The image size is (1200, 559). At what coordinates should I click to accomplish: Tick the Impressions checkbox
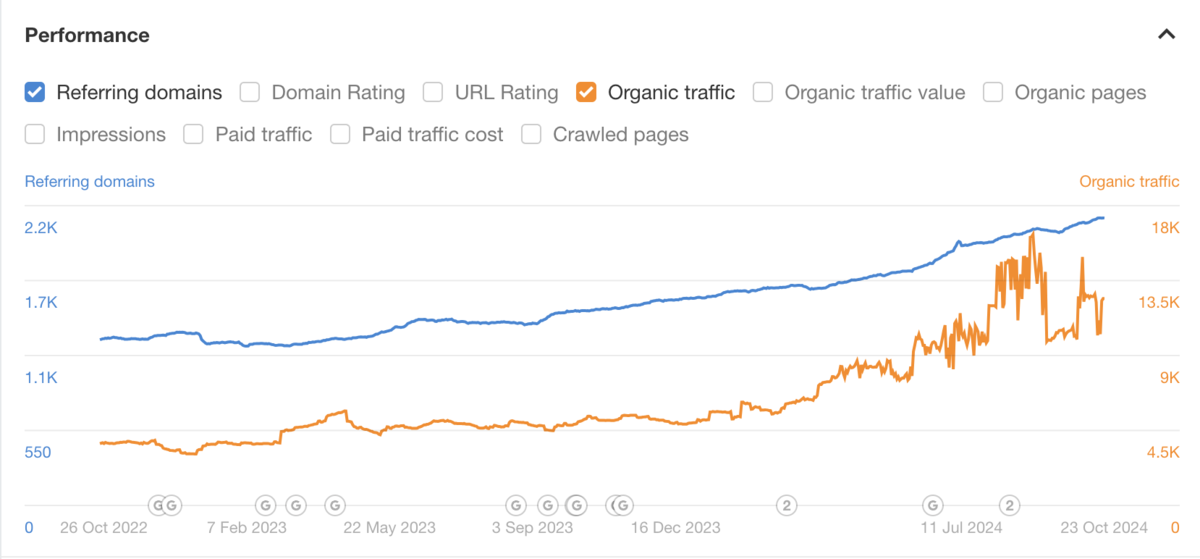pyautogui.click(x=35, y=134)
